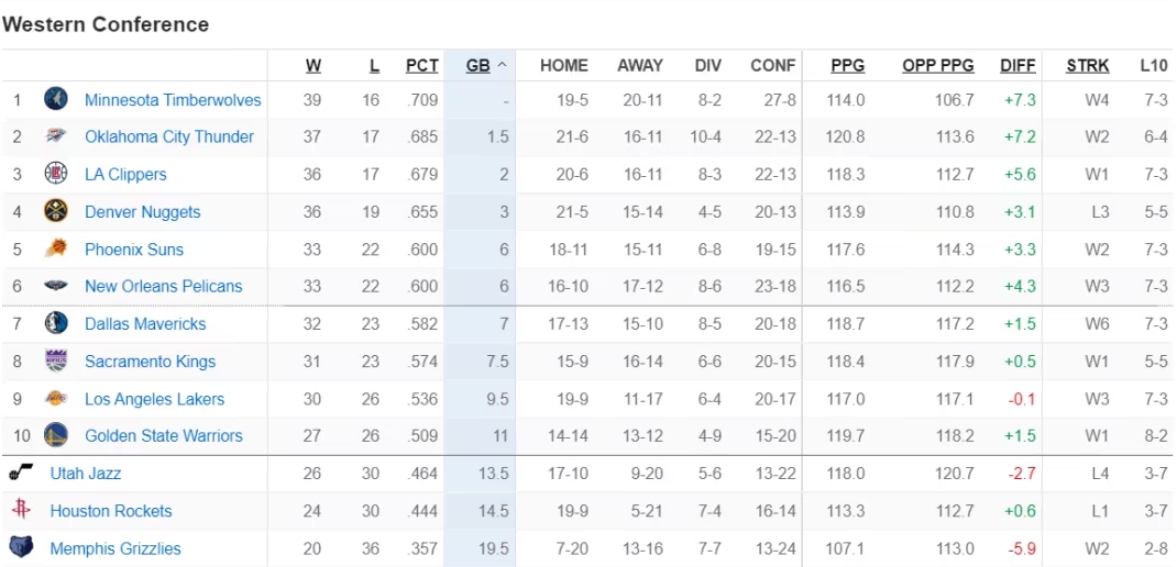The width and height of the screenshot is (1176, 567).
Task: Click the LA Clippers logo icon
Action: click(x=56, y=174)
